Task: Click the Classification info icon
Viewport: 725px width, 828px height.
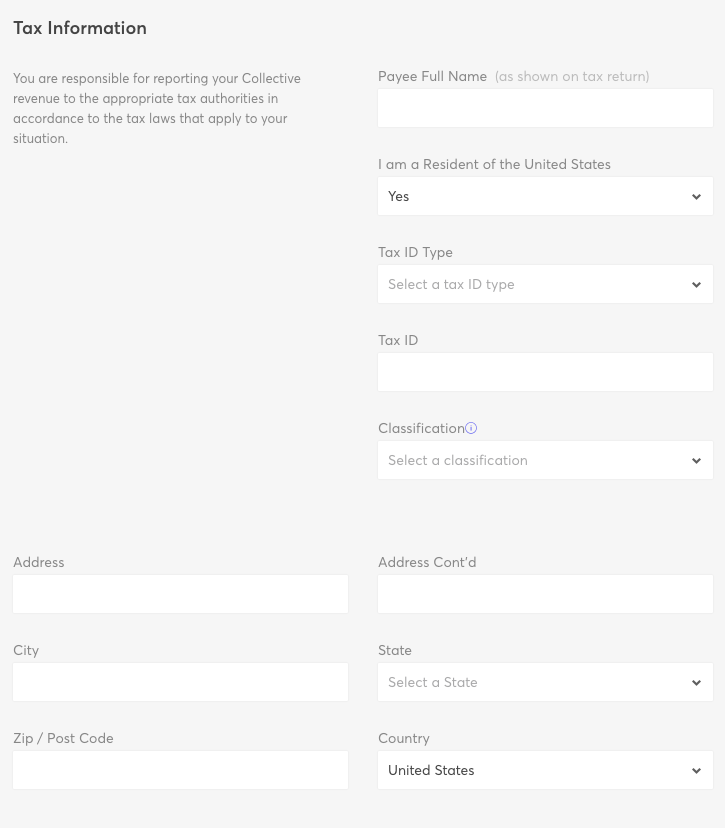Action: 471,428
